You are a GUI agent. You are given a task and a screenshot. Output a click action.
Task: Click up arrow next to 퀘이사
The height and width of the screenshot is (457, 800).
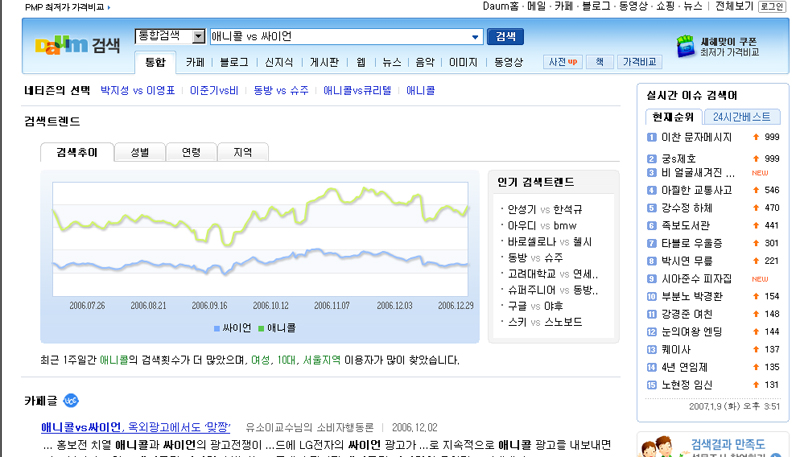[x=756, y=349]
